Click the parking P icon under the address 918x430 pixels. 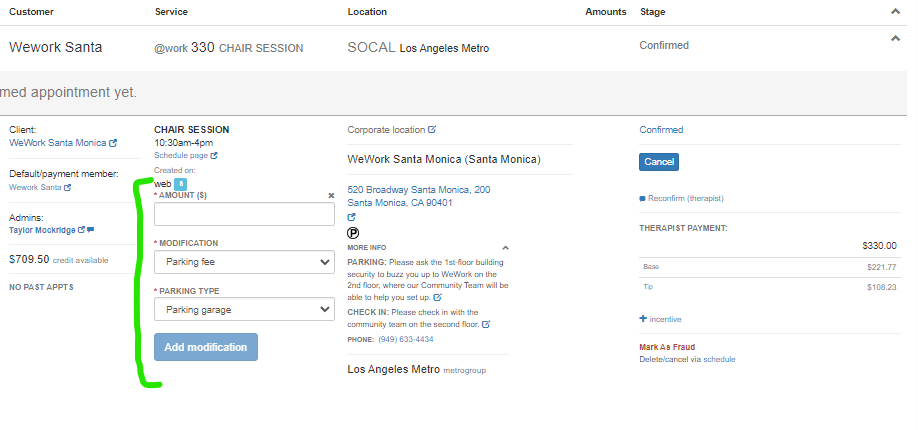352,232
